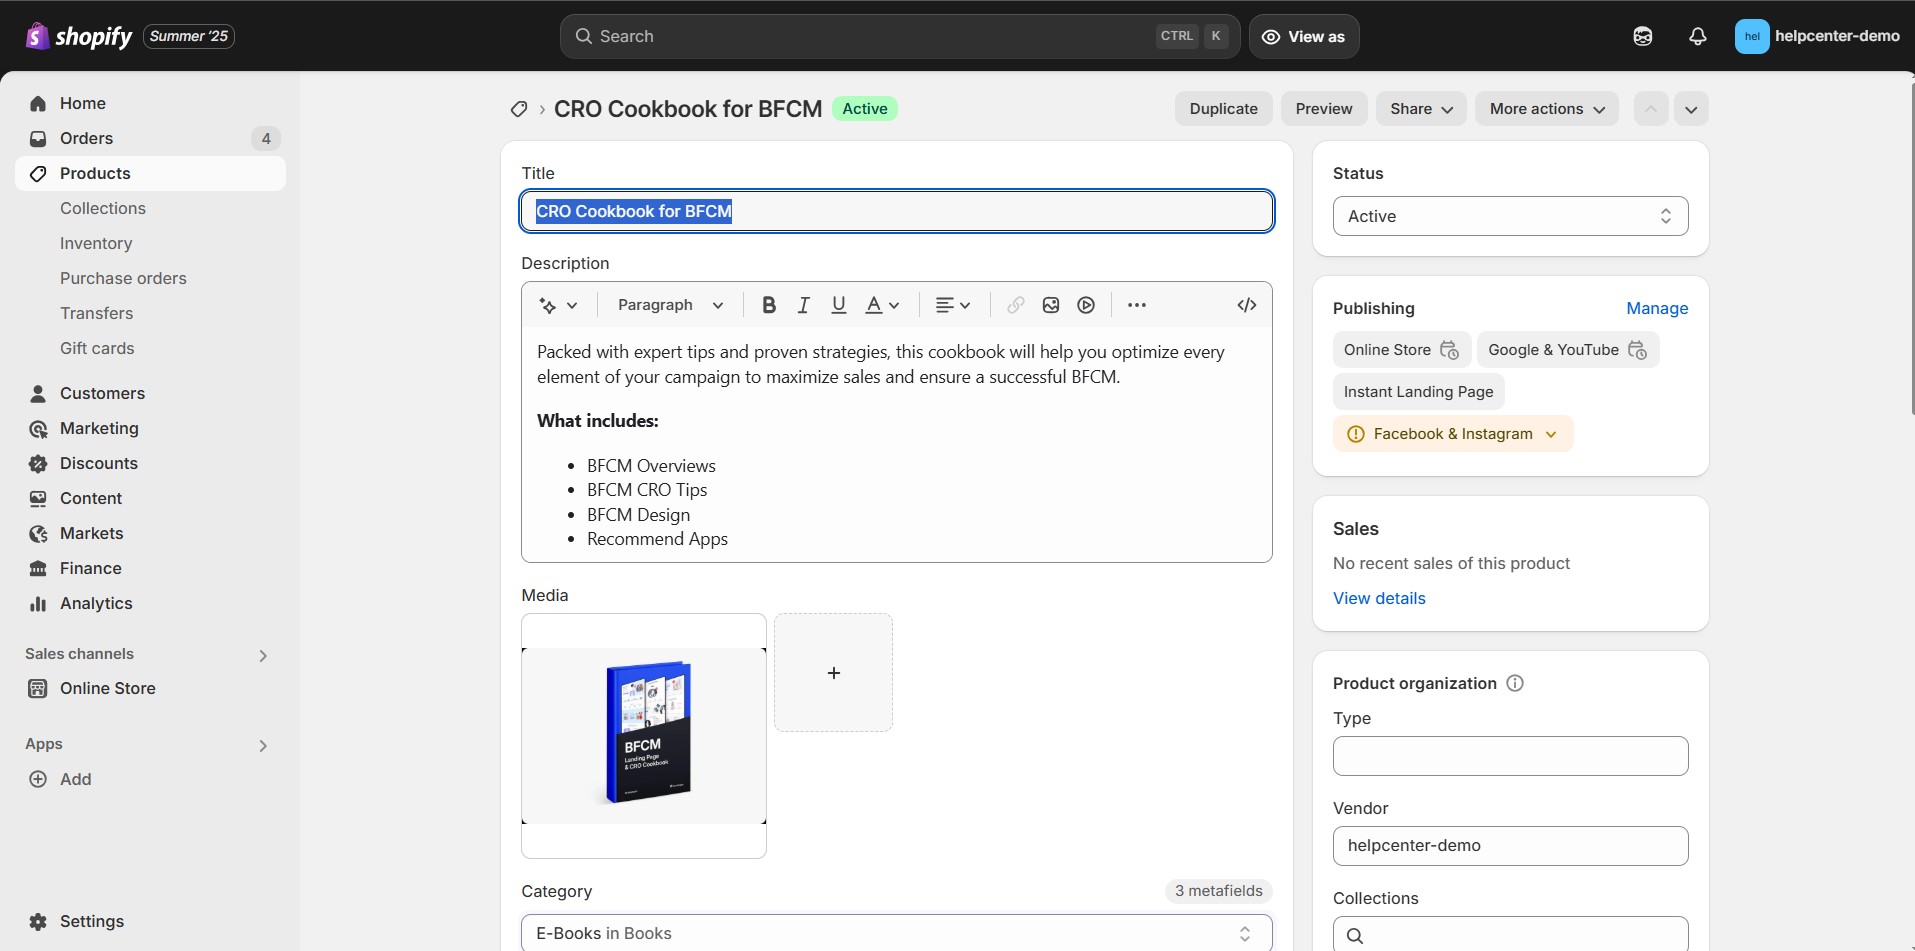Open the Status dropdown showing Active
1915x951 pixels.
point(1509,216)
